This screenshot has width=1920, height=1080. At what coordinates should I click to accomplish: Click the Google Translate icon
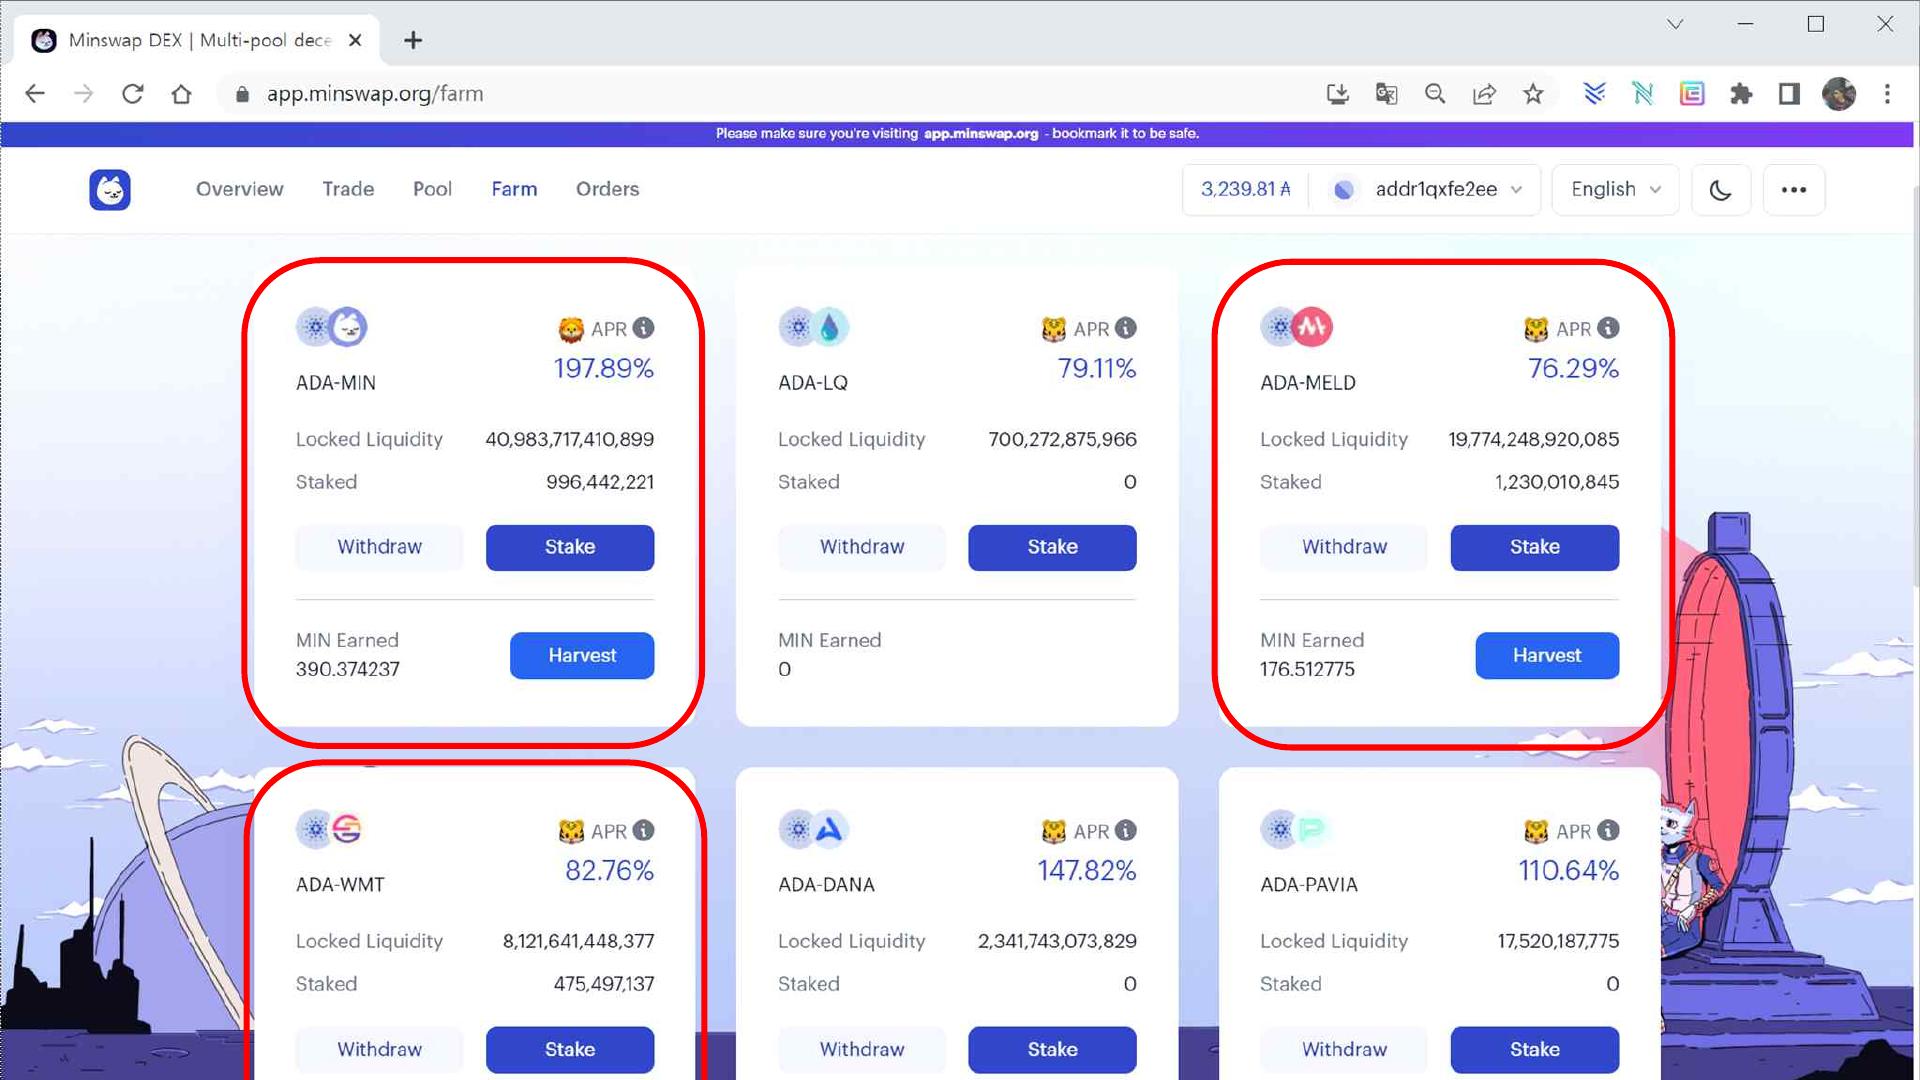click(1386, 94)
